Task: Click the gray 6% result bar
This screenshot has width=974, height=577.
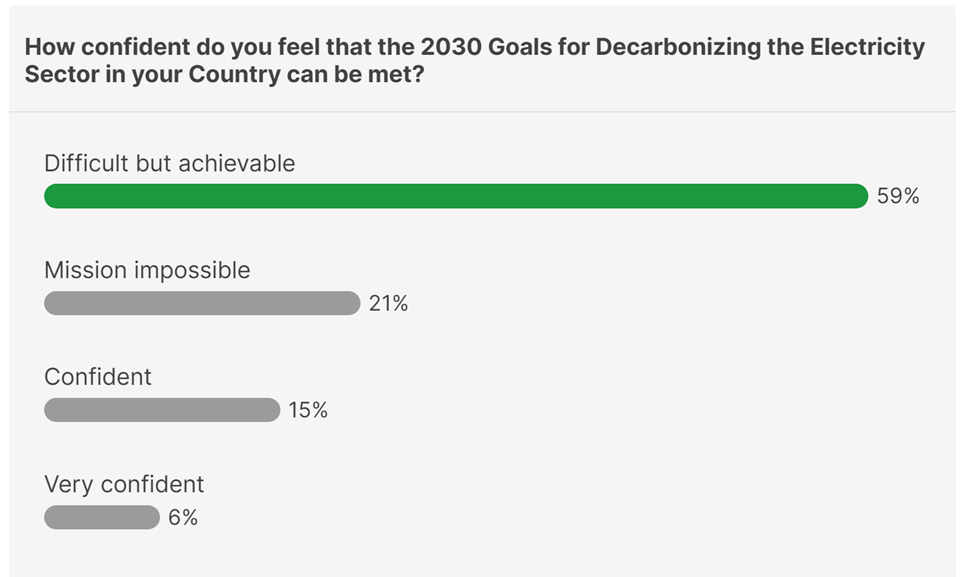Action: 102,517
